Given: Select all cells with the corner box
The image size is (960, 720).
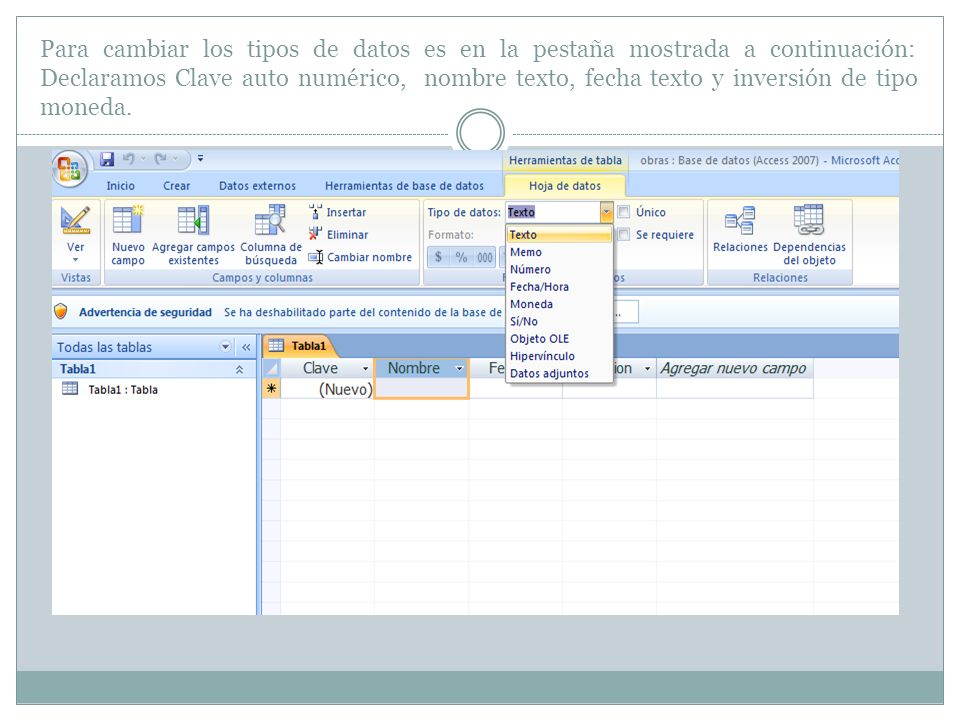Looking at the screenshot, I should 271,368.
